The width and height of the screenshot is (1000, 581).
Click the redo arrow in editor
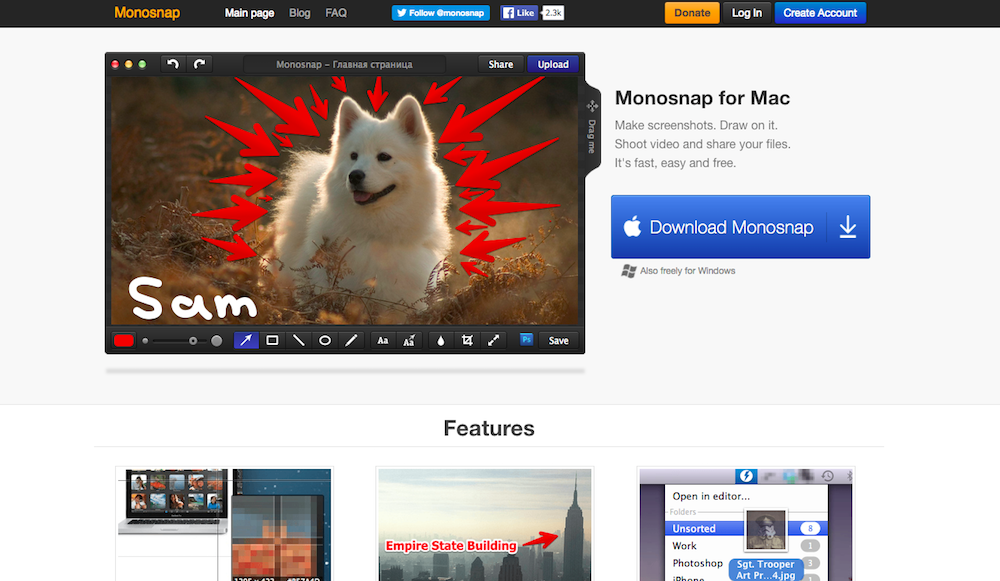(200, 64)
